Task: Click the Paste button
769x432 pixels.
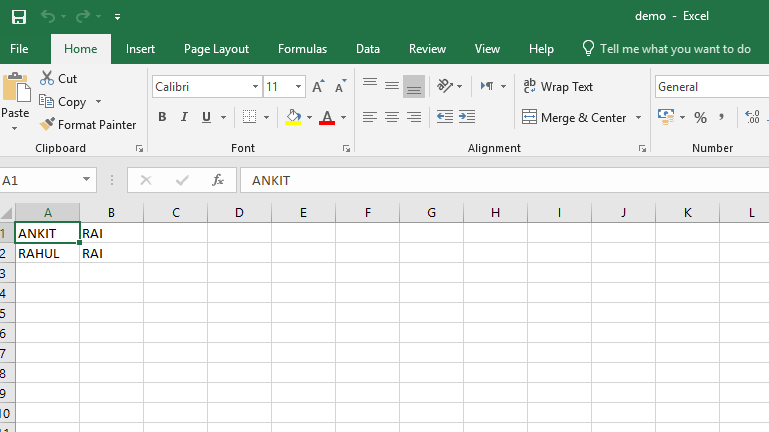Action: (x=16, y=100)
